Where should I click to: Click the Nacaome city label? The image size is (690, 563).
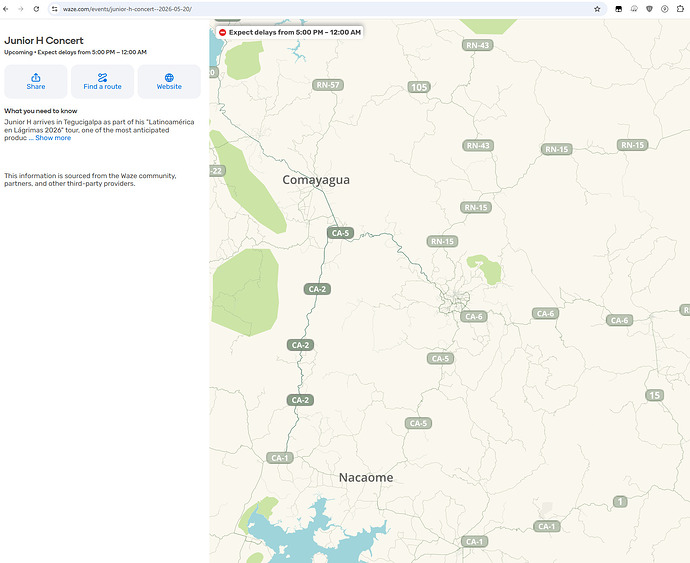coord(366,478)
